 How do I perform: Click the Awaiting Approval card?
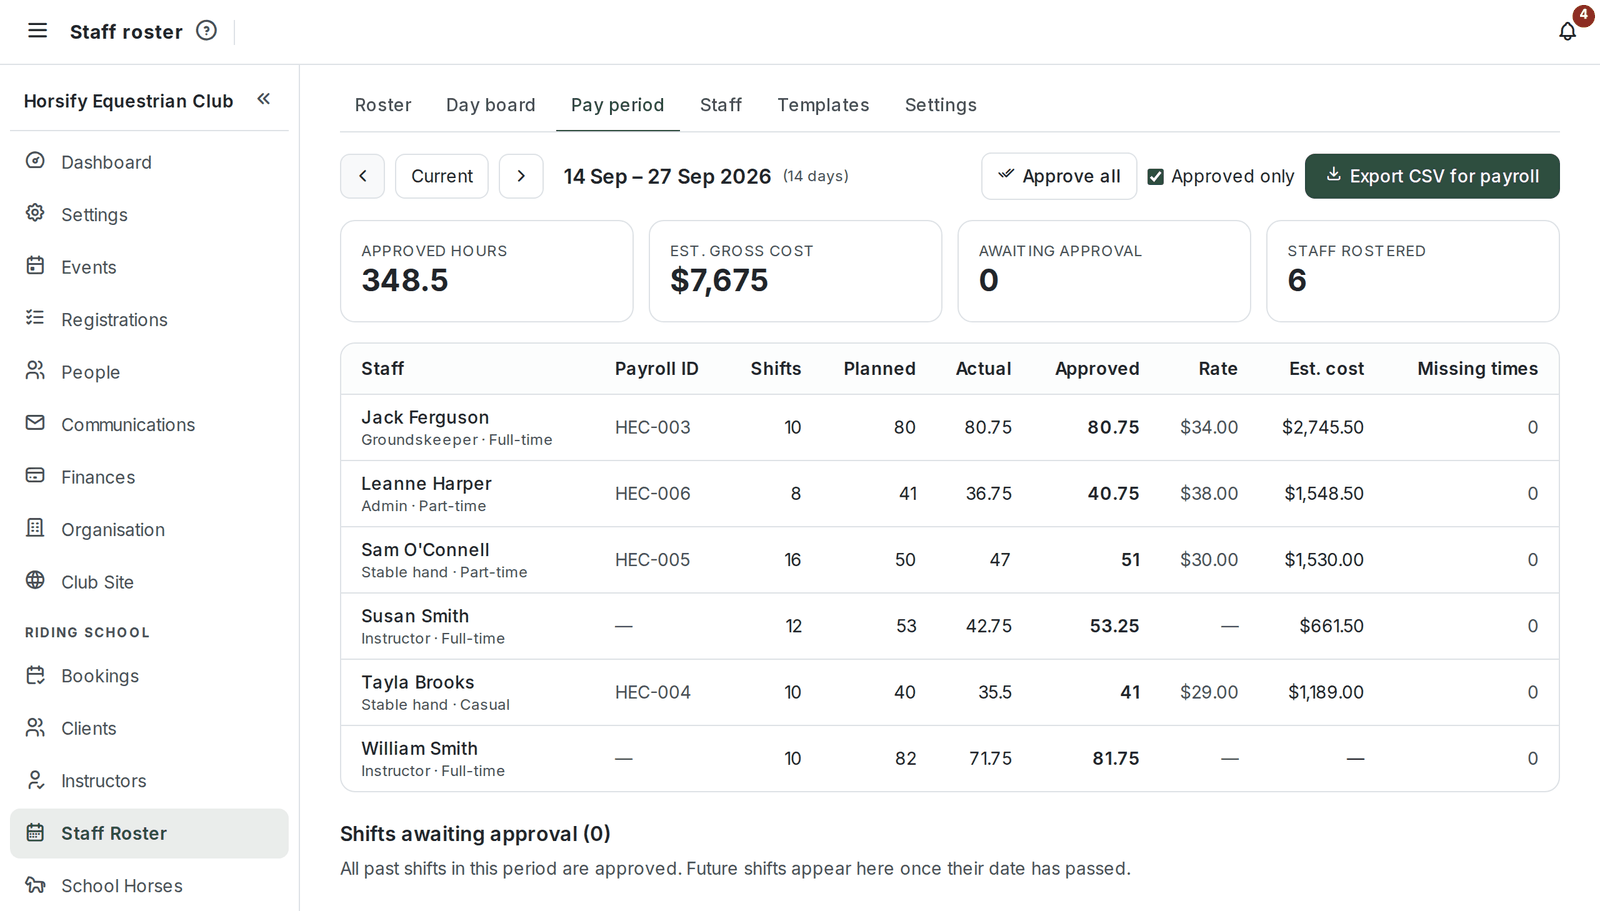pos(1104,271)
